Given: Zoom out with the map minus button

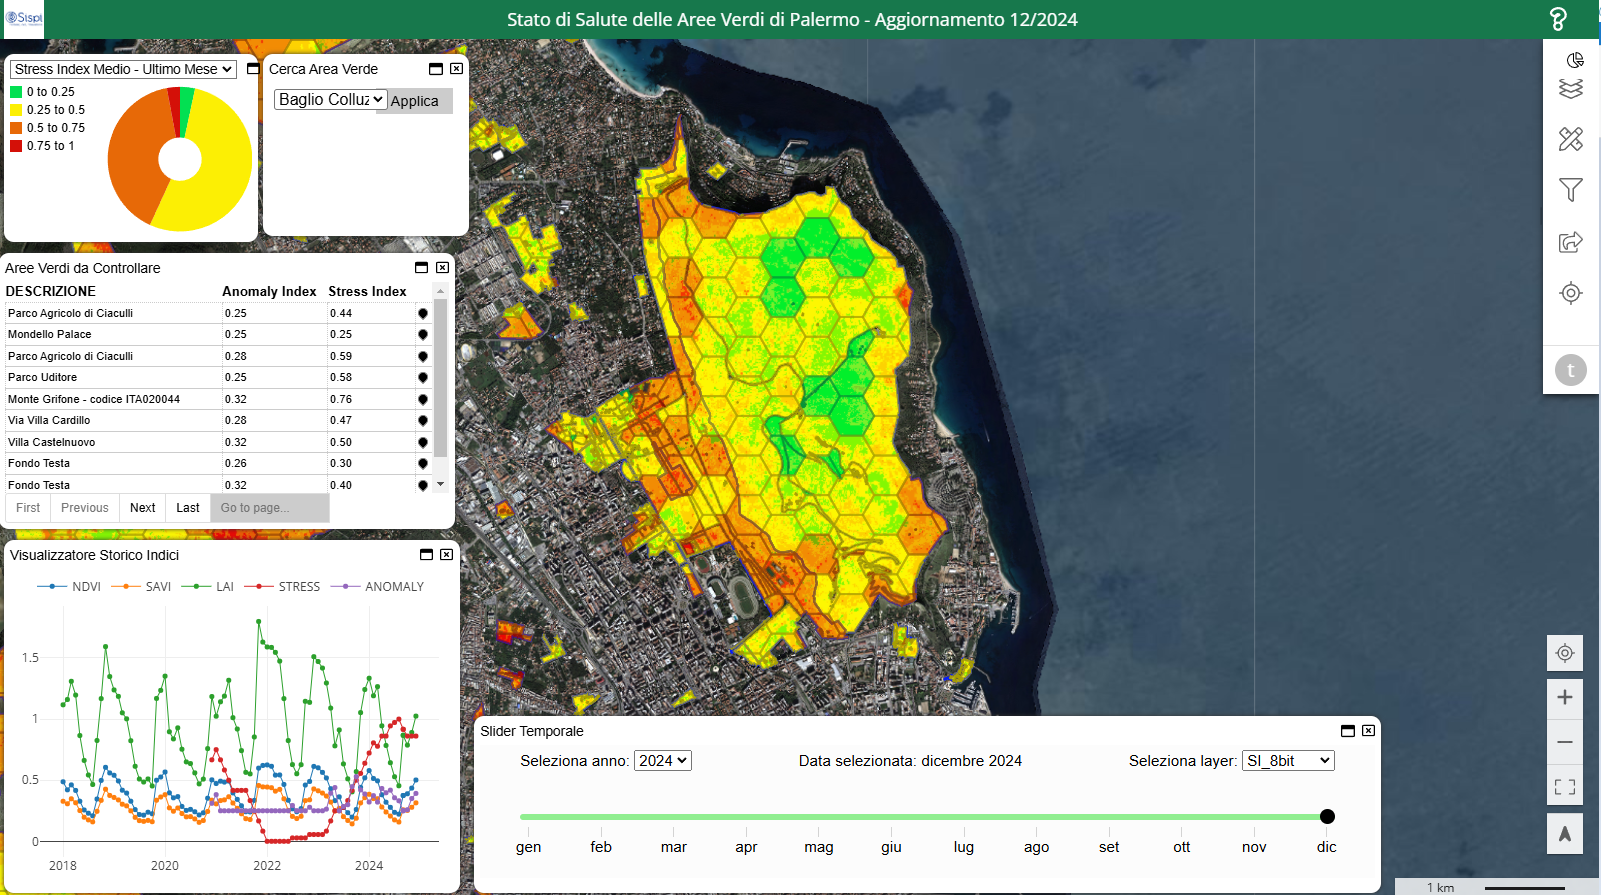Looking at the screenshot, I should coord(1565,742).
